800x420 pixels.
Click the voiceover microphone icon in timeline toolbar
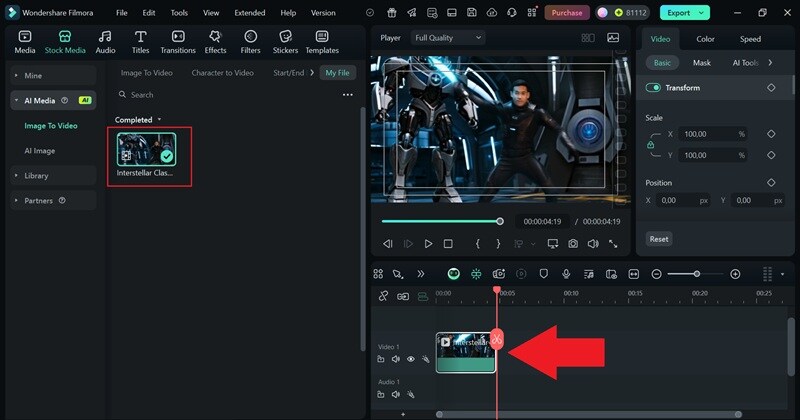coord(566,274)
